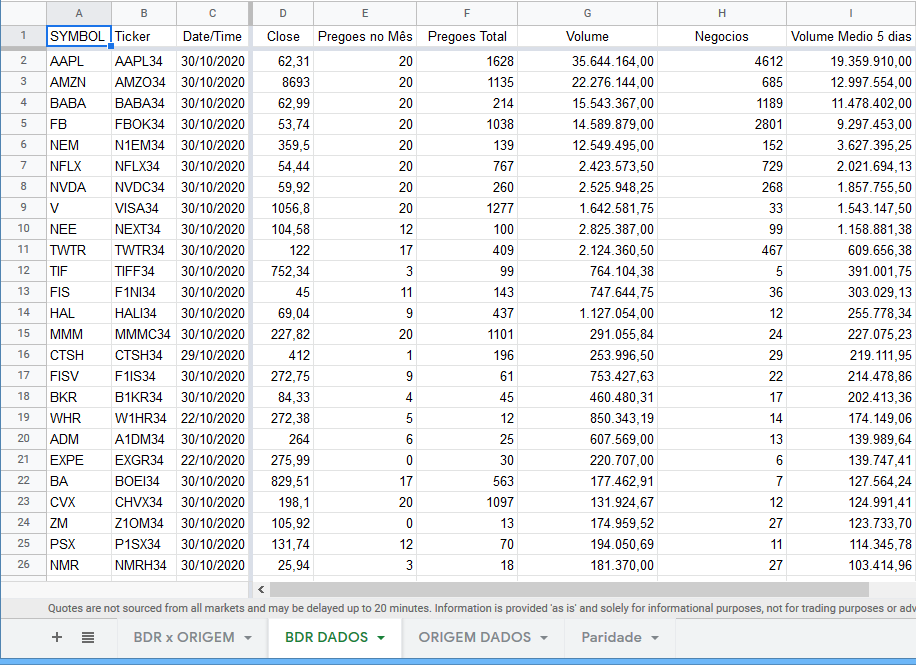Click the Negocios header cell
This screenshot has width=916, height=665.
coord(722,36)
